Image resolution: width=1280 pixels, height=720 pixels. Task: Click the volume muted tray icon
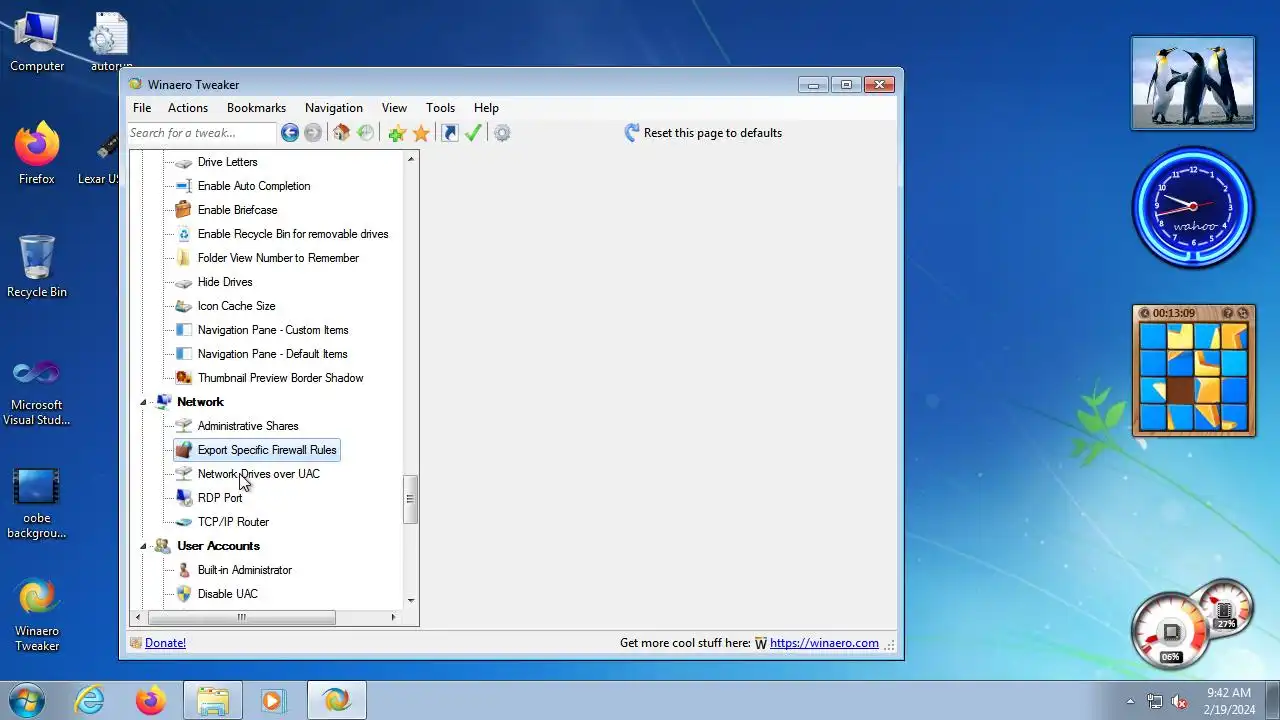1179,701
